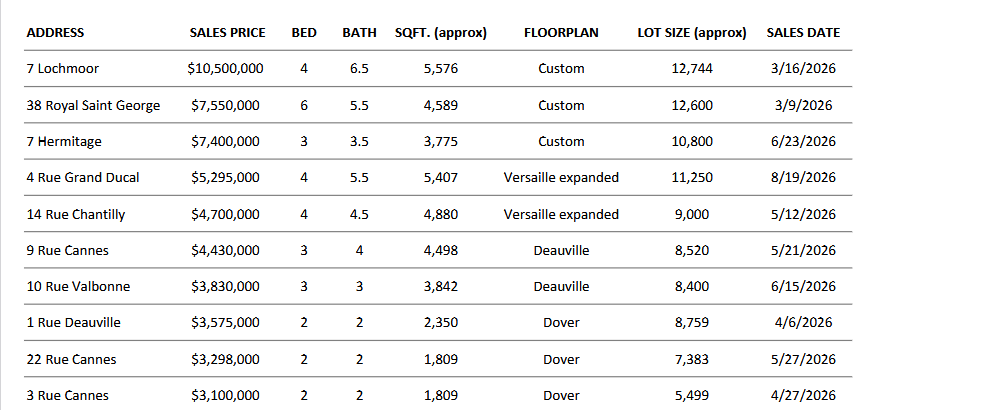Select the FLOORPLAN column header

(561, 33)
